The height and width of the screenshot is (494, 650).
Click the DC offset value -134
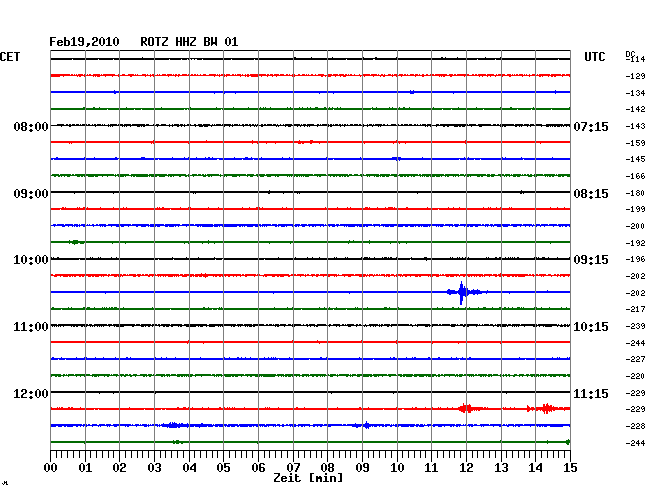click(635, 93)
